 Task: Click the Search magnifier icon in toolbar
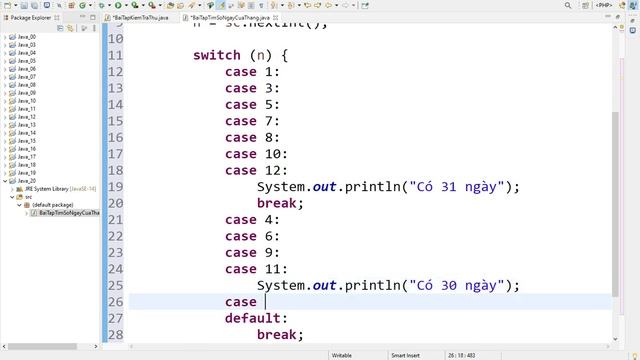point(568,5)
